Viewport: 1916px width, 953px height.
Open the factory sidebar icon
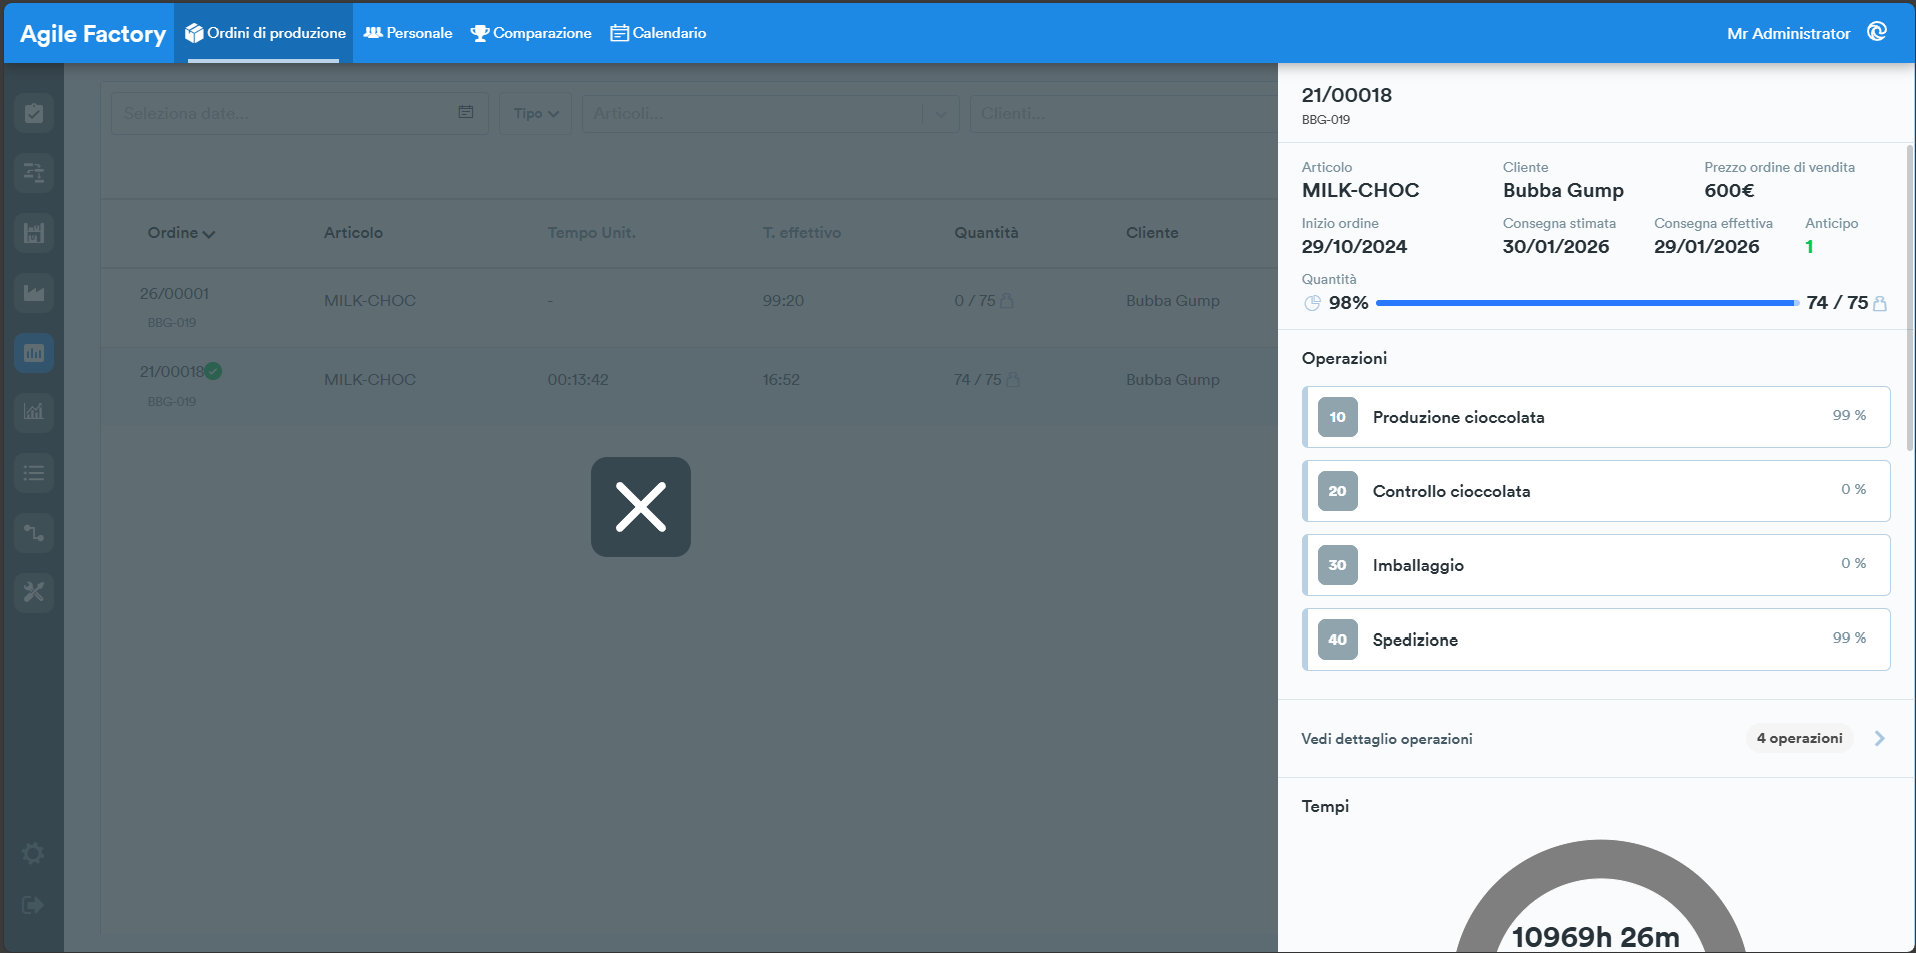click(x=34, y=293)
